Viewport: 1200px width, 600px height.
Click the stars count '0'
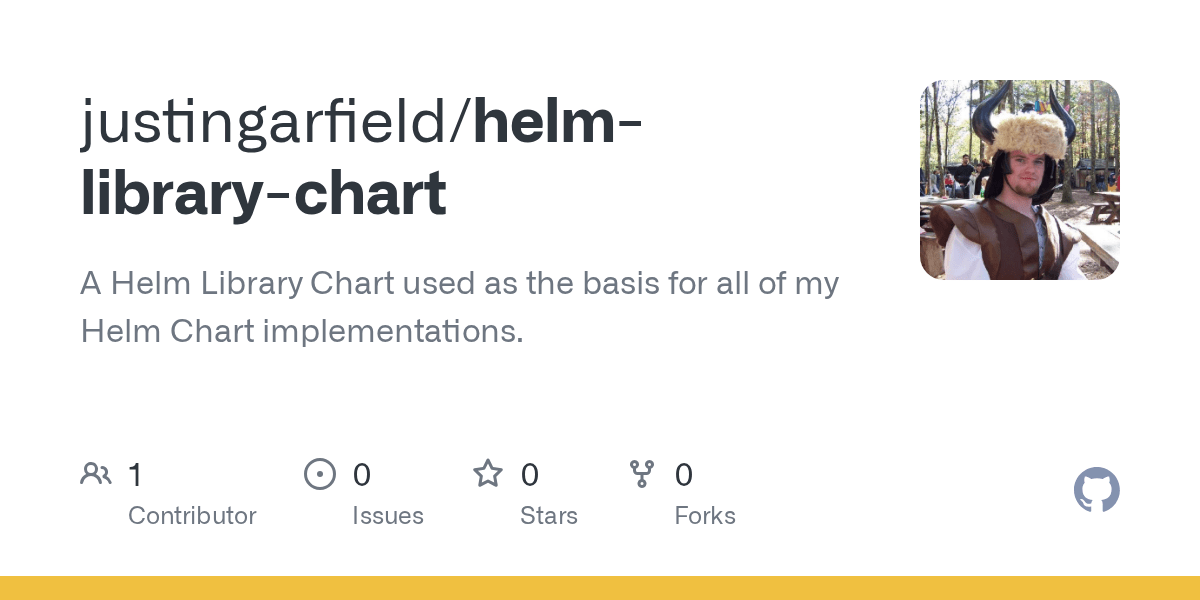click(x=530, y=474)
